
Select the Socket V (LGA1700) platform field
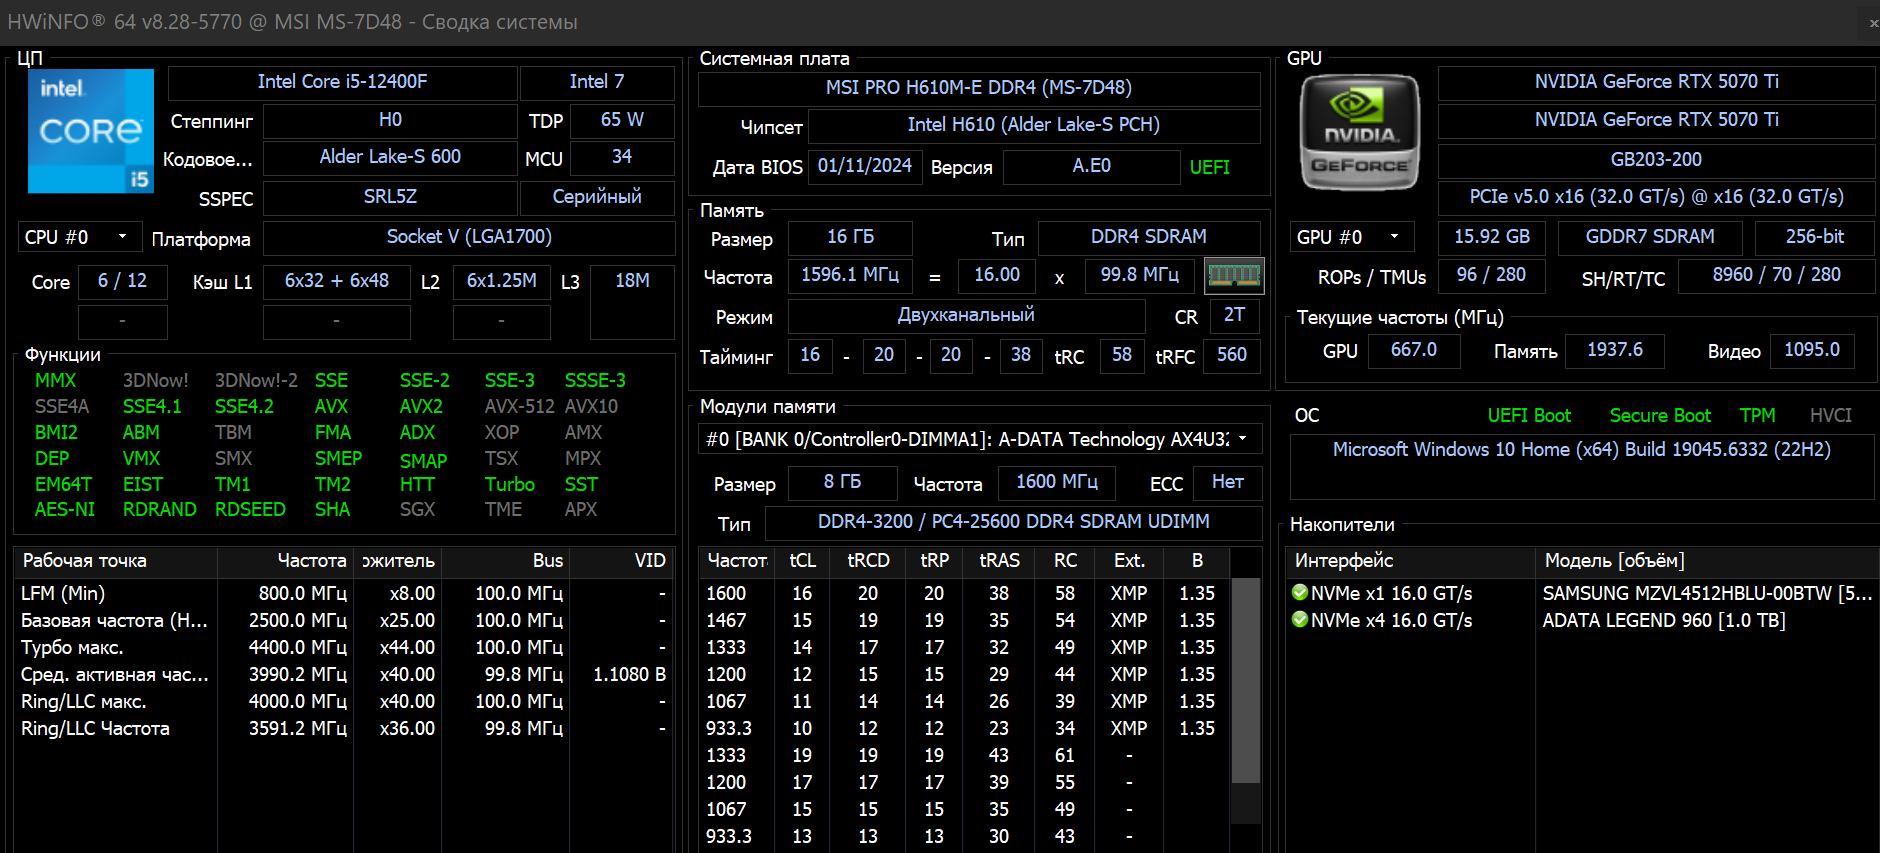coord(469,237)
